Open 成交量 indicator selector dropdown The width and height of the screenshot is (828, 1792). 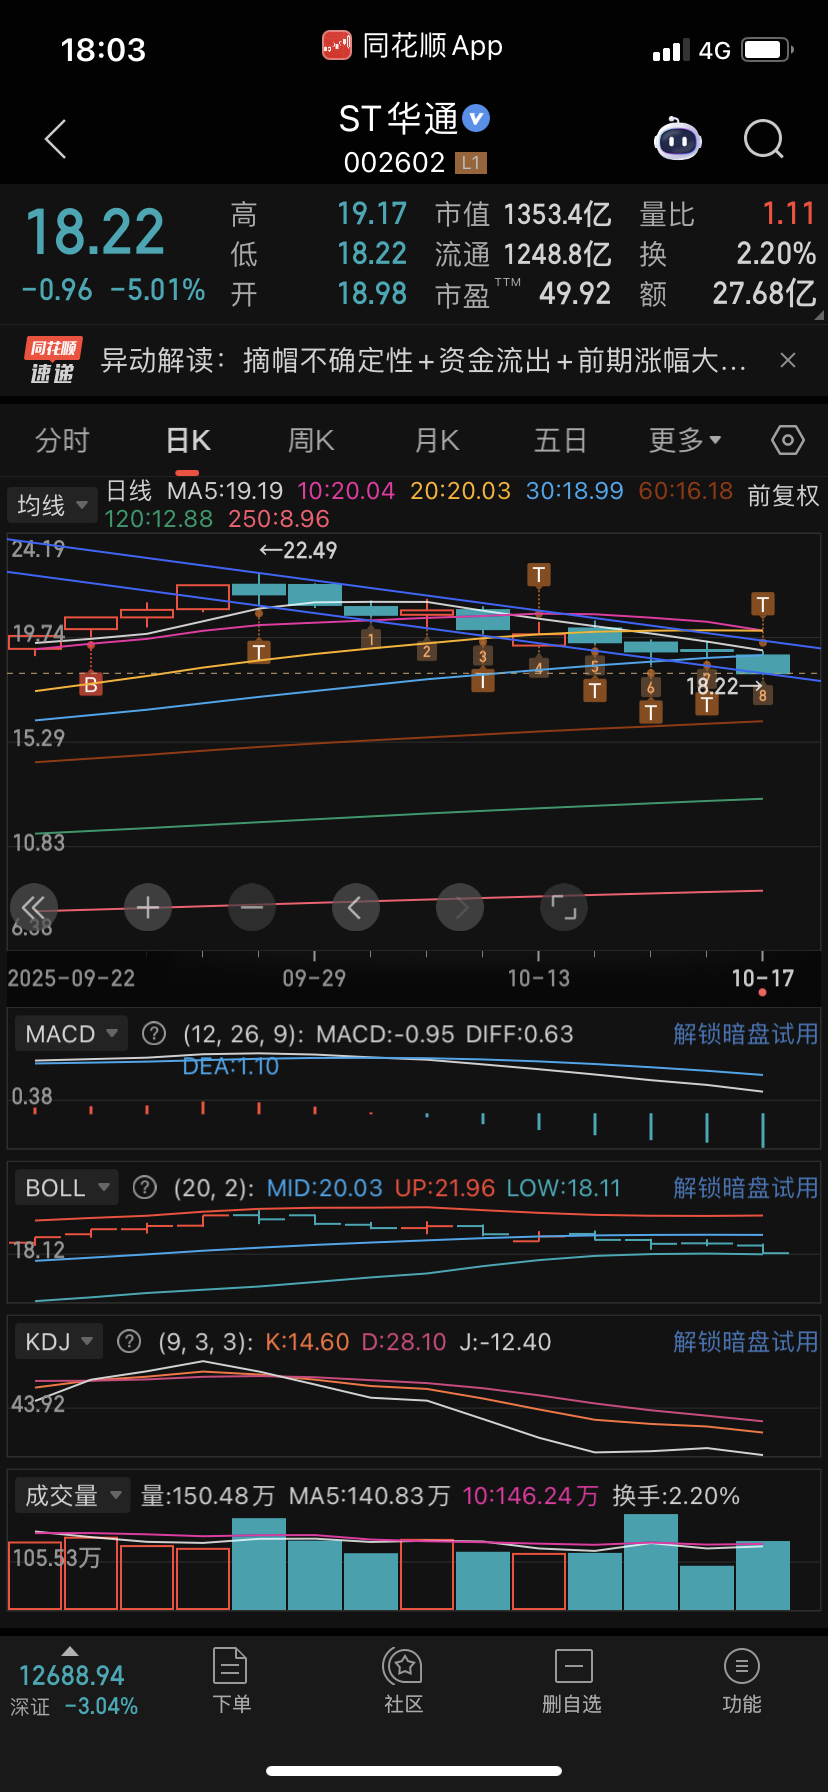(x=73, y=1495)
